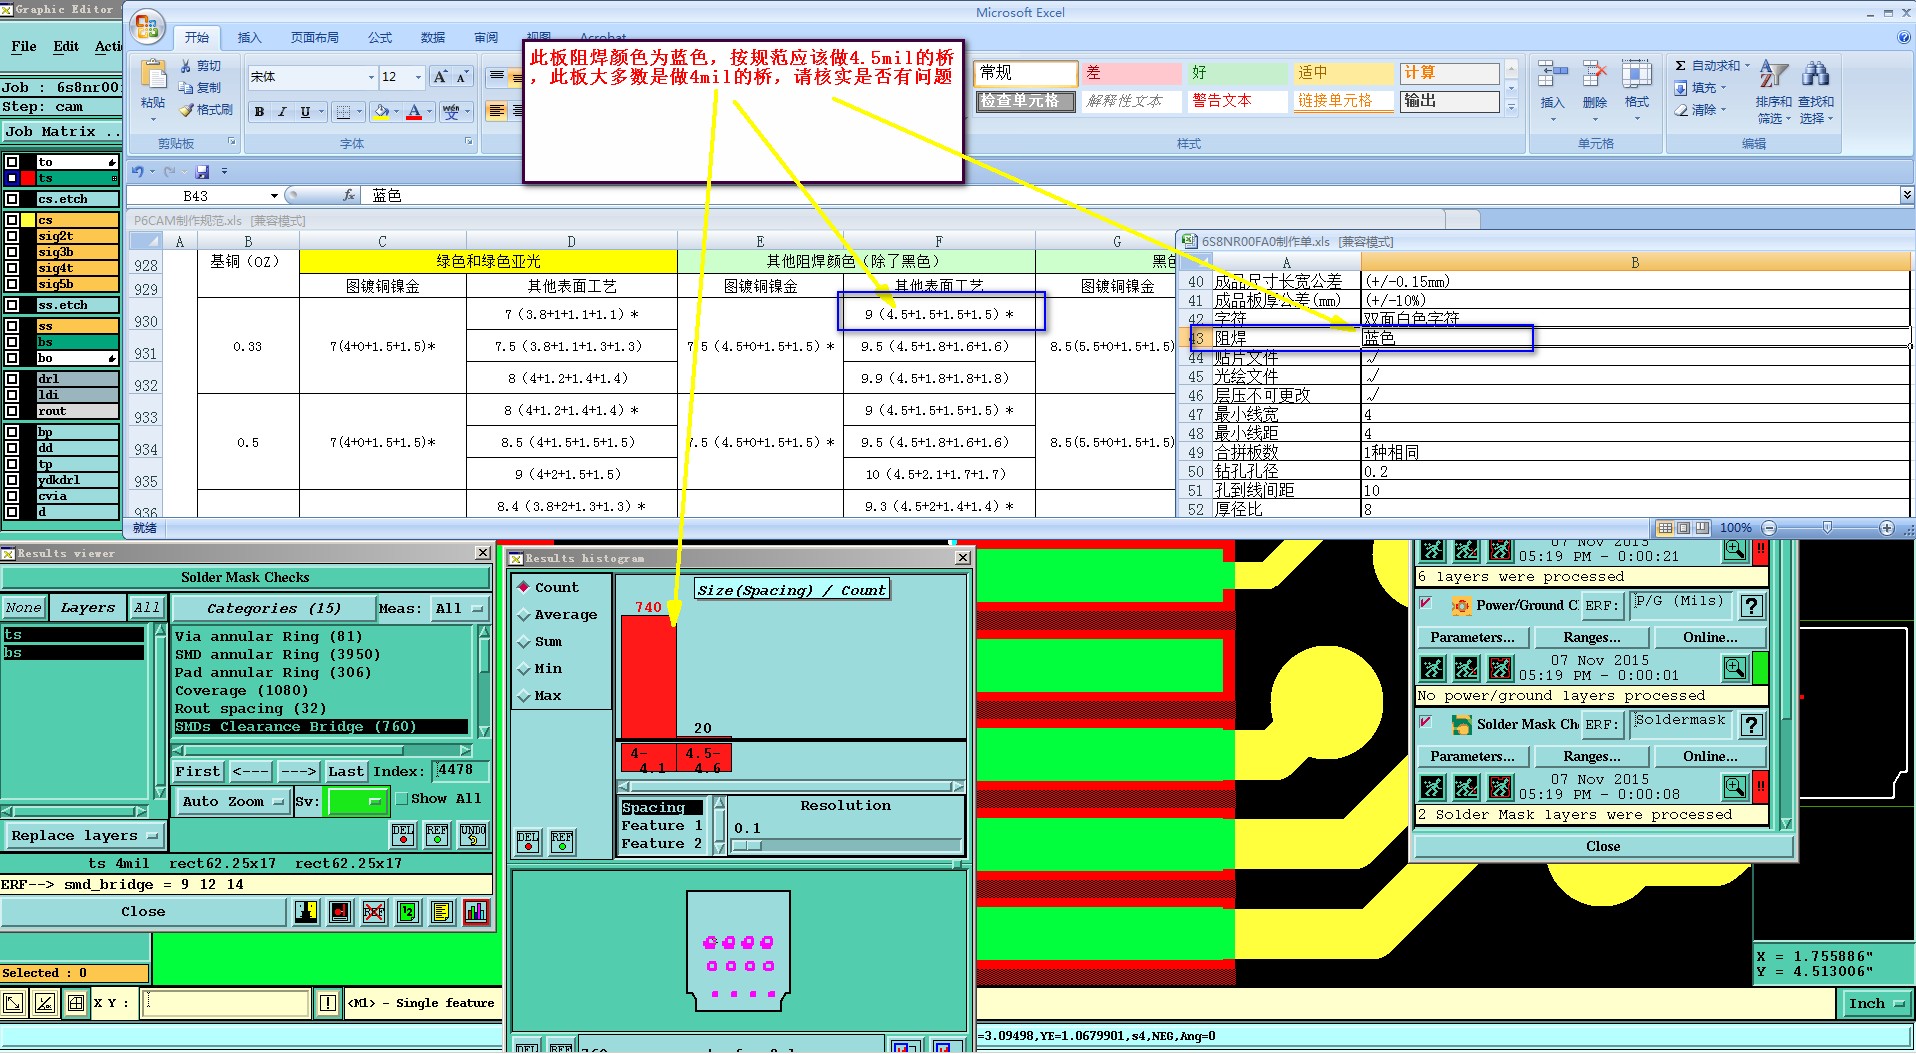Open the font size dropdown in Excel
This screenshot has height=1054, width=1916.
[418, 77]
